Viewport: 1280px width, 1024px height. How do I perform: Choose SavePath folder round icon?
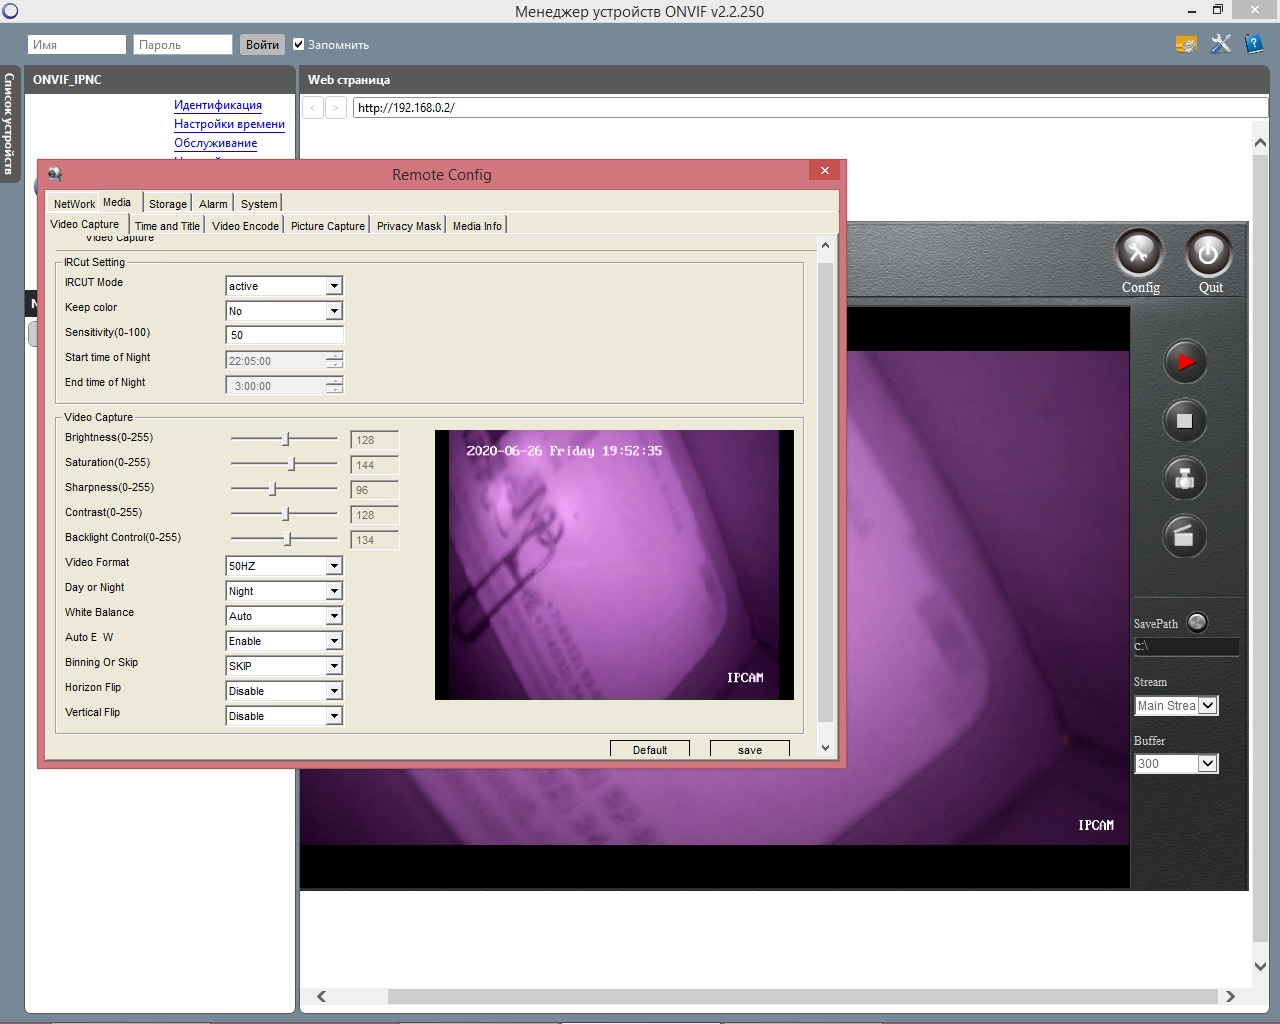point(1197,623)
